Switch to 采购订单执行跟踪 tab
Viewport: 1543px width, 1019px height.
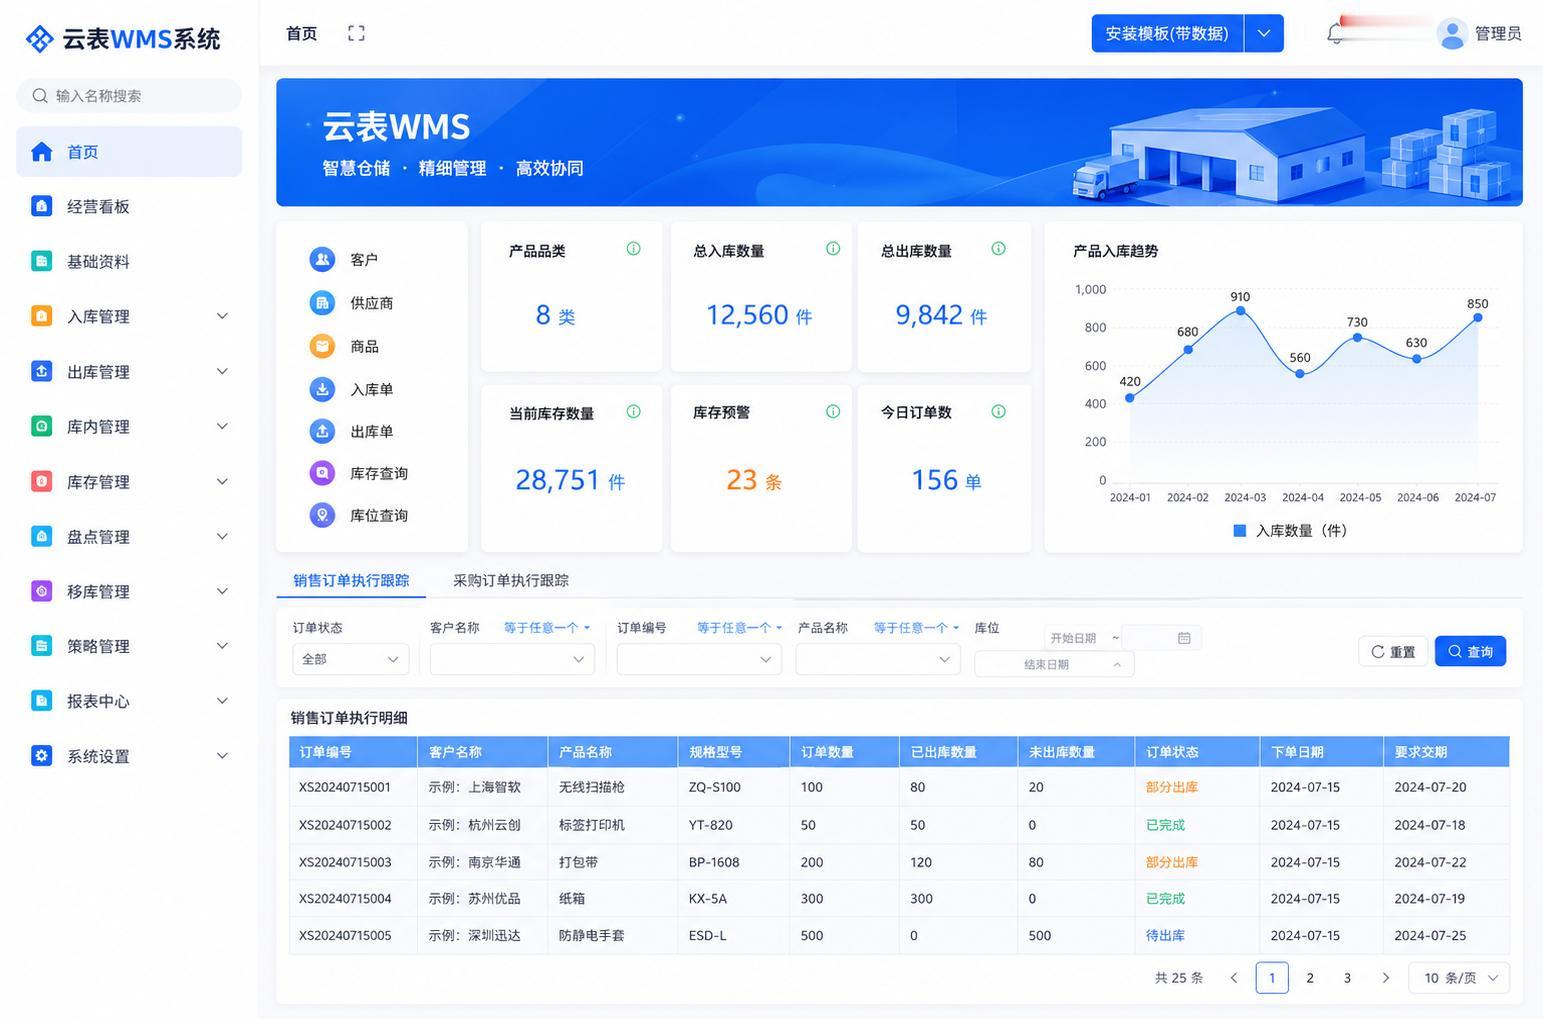pyautogui.click(x=511, y=580)
